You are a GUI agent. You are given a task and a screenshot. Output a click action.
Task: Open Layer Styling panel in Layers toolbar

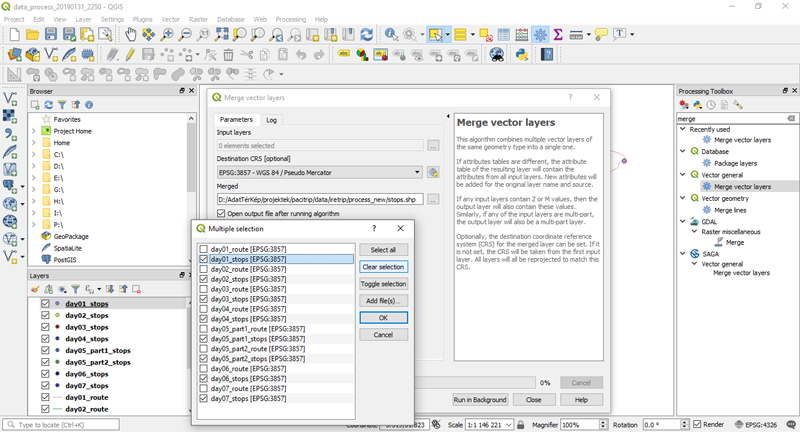[x=35, y=289]
